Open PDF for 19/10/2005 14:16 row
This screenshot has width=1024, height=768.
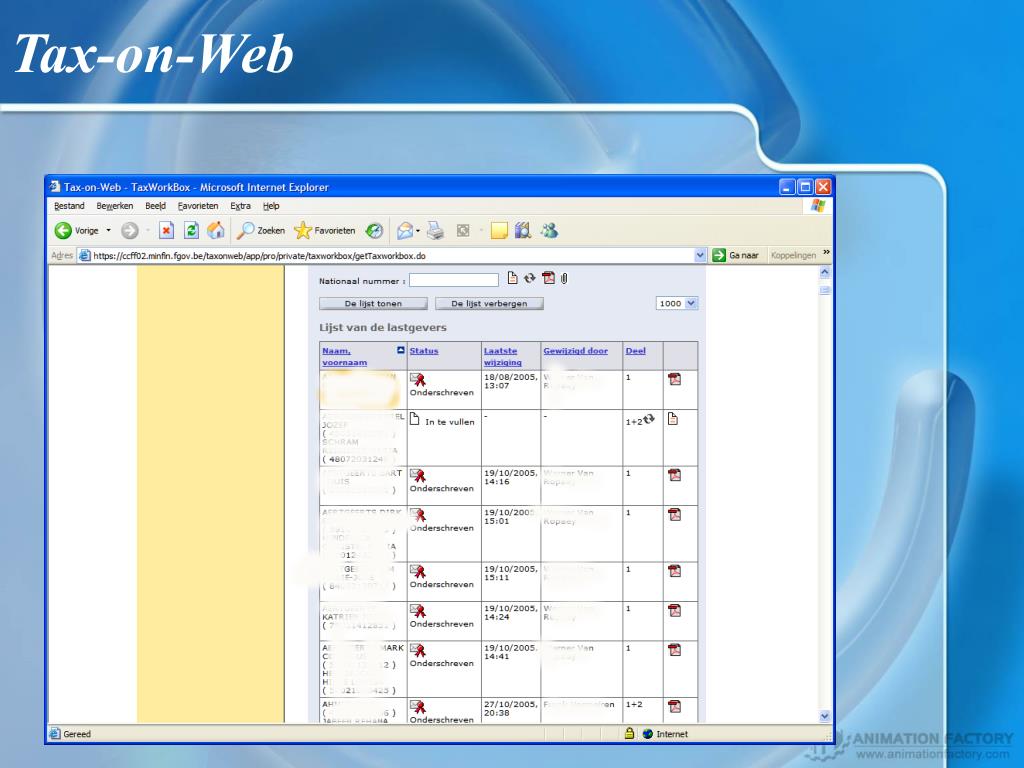675,475
